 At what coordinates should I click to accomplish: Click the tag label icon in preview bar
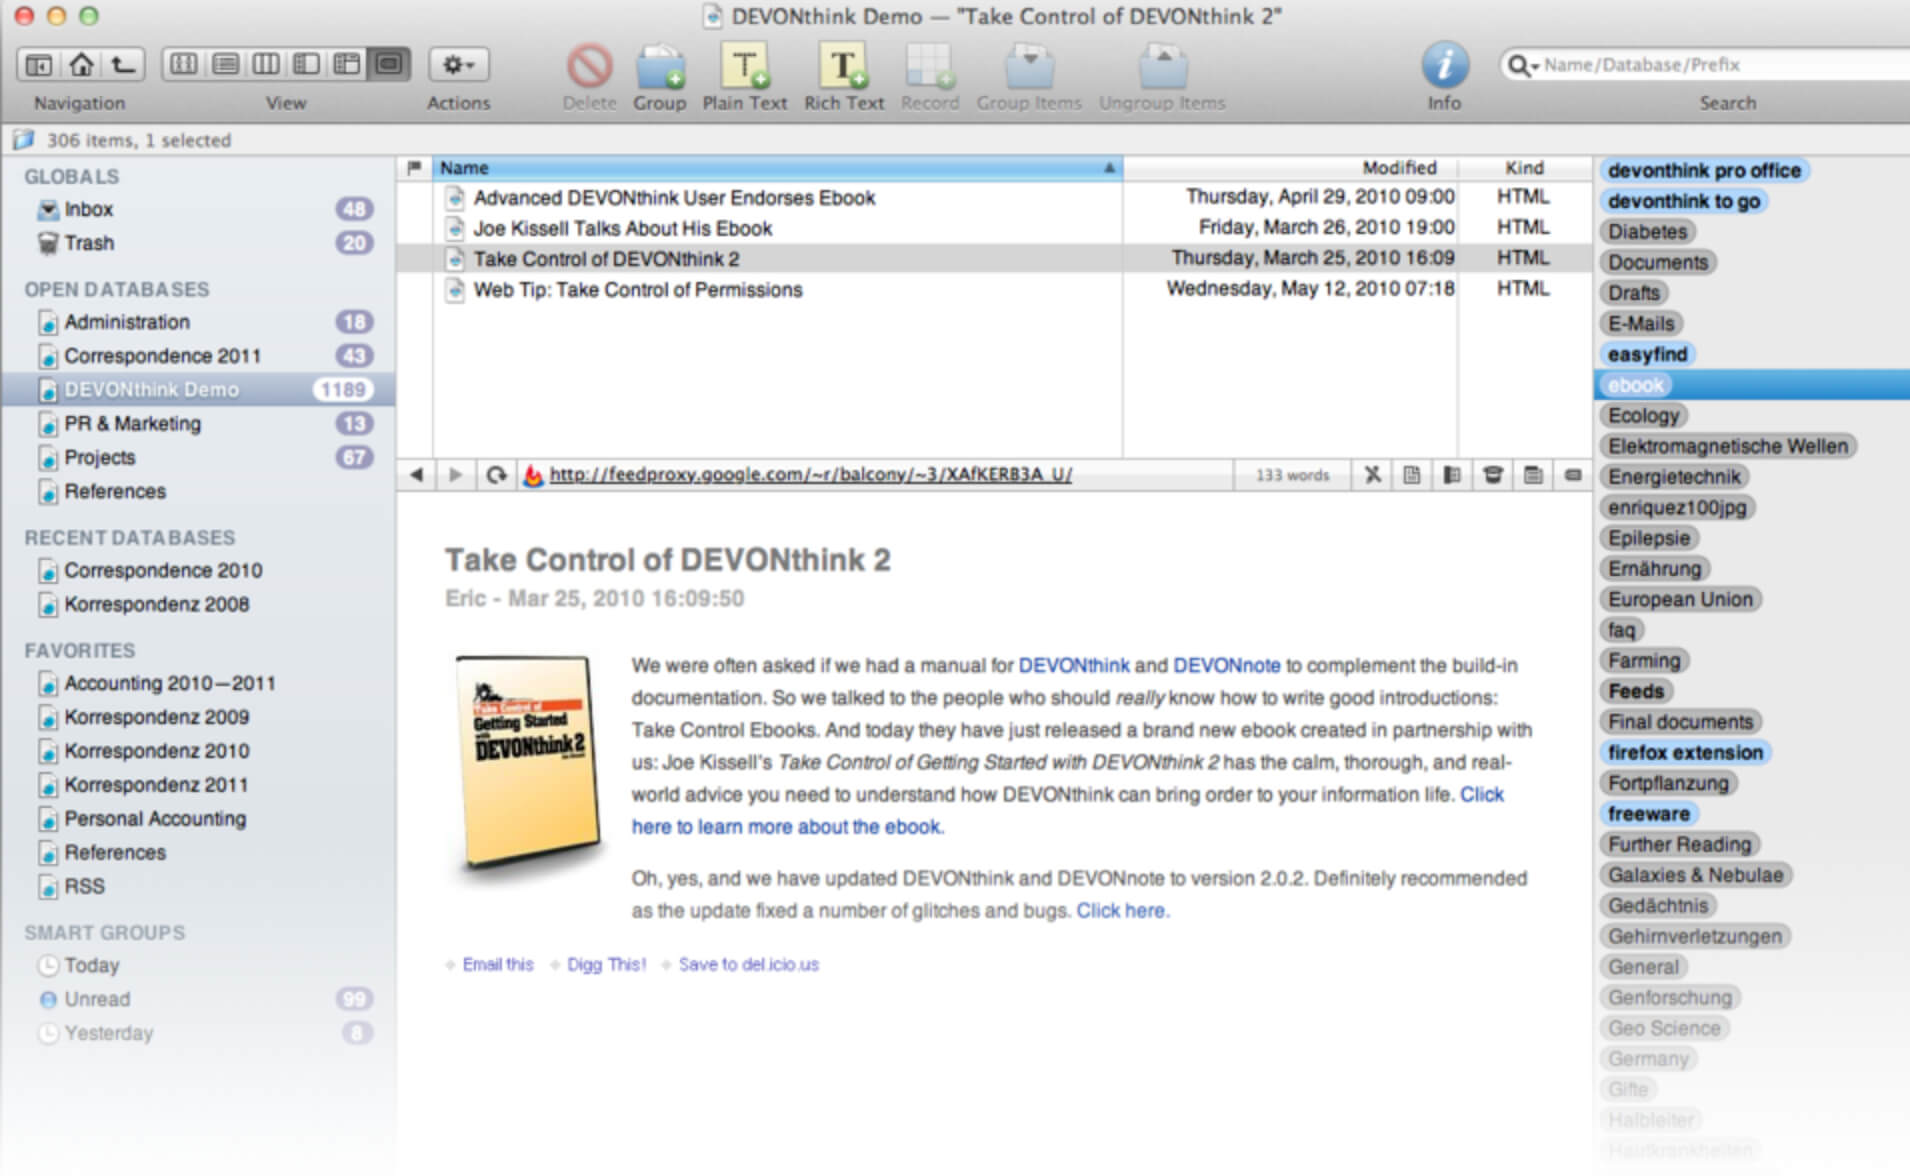click(1573, 475)
